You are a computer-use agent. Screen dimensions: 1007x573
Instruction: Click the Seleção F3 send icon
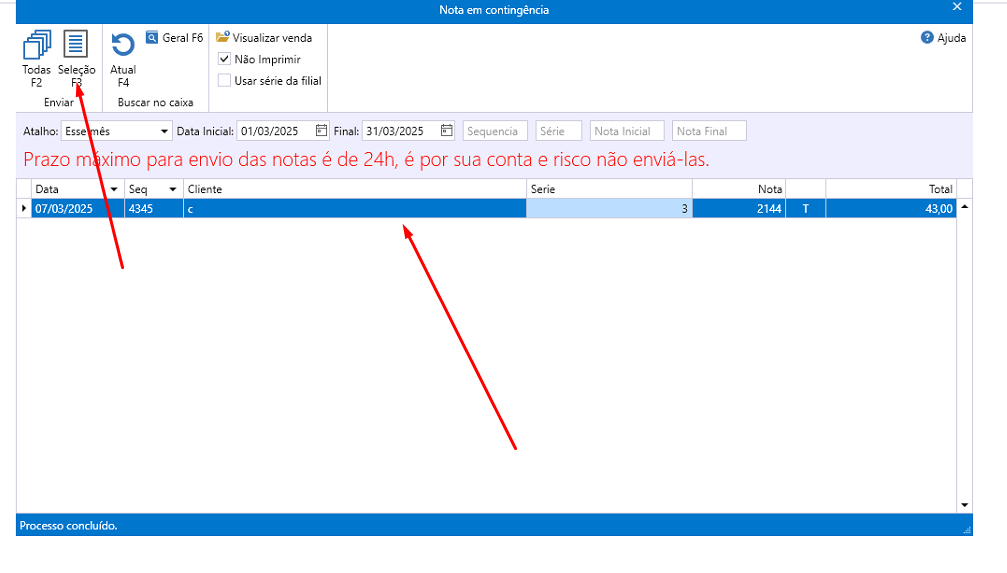pyautogui.click(x=76, y=46)
